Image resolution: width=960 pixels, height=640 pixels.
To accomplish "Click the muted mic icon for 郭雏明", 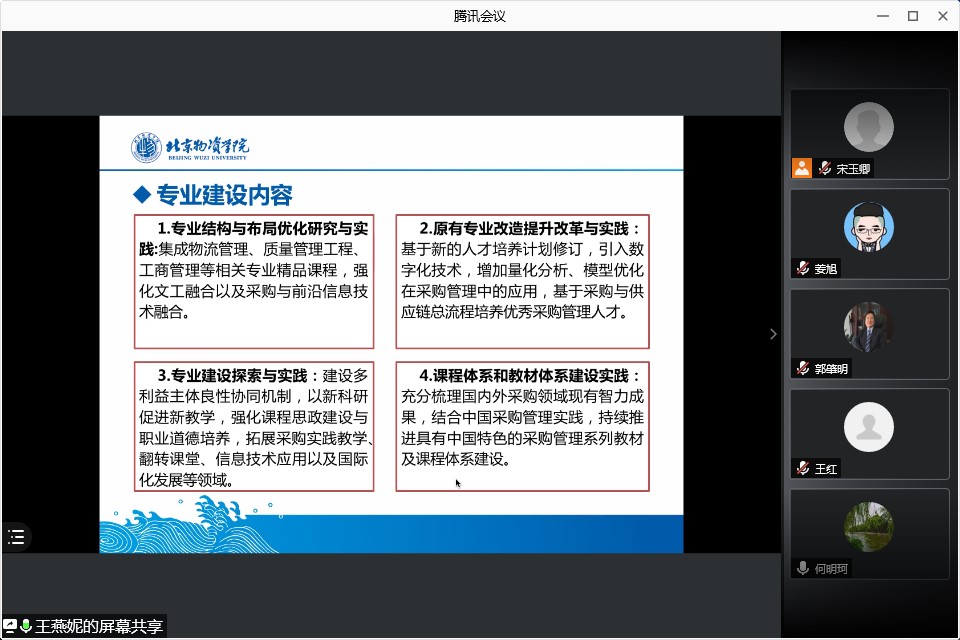I will click(802, 368).
